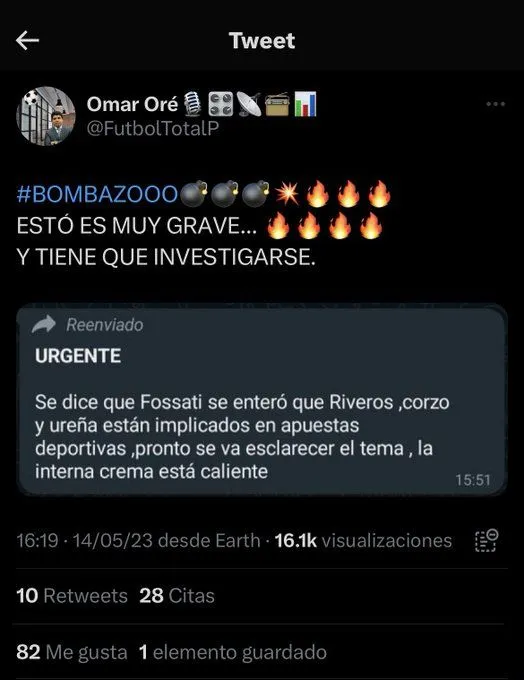Tap the Reenviado forward arrow icon
Viewport: 524px width, 680px height.
click(44, 324)
